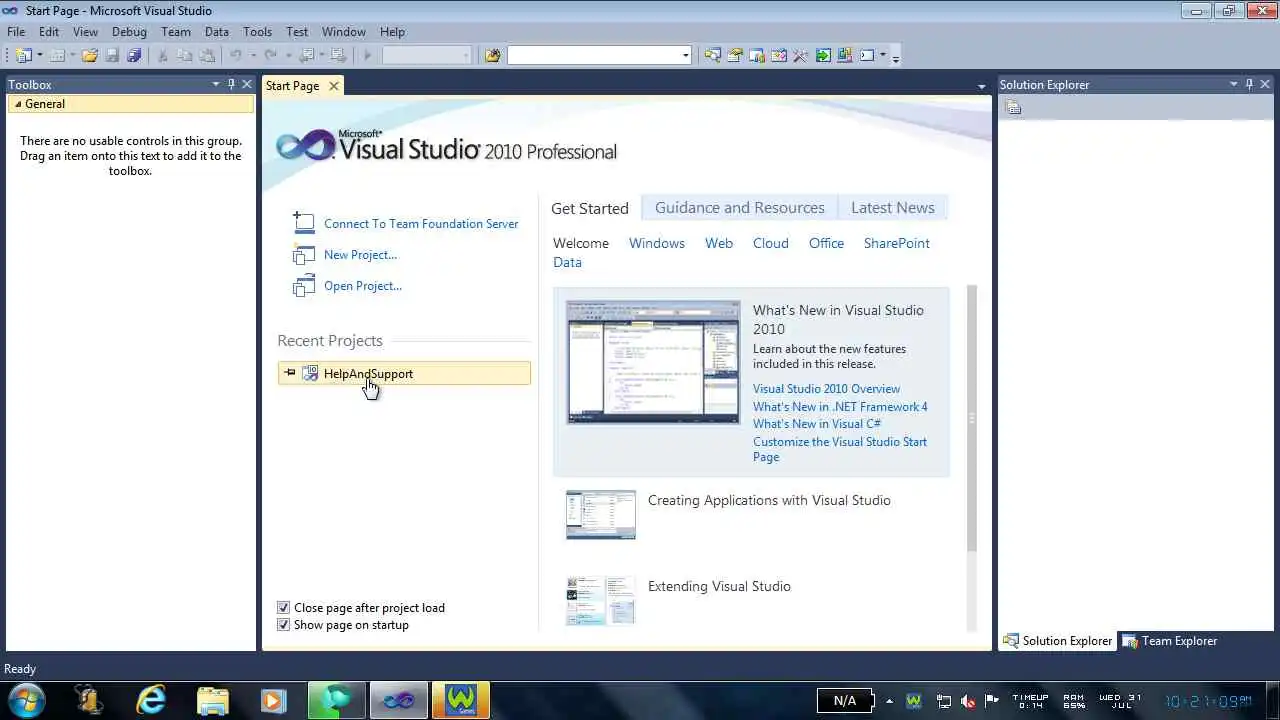
Task: Open the Team menu
Action: point(176,32)
